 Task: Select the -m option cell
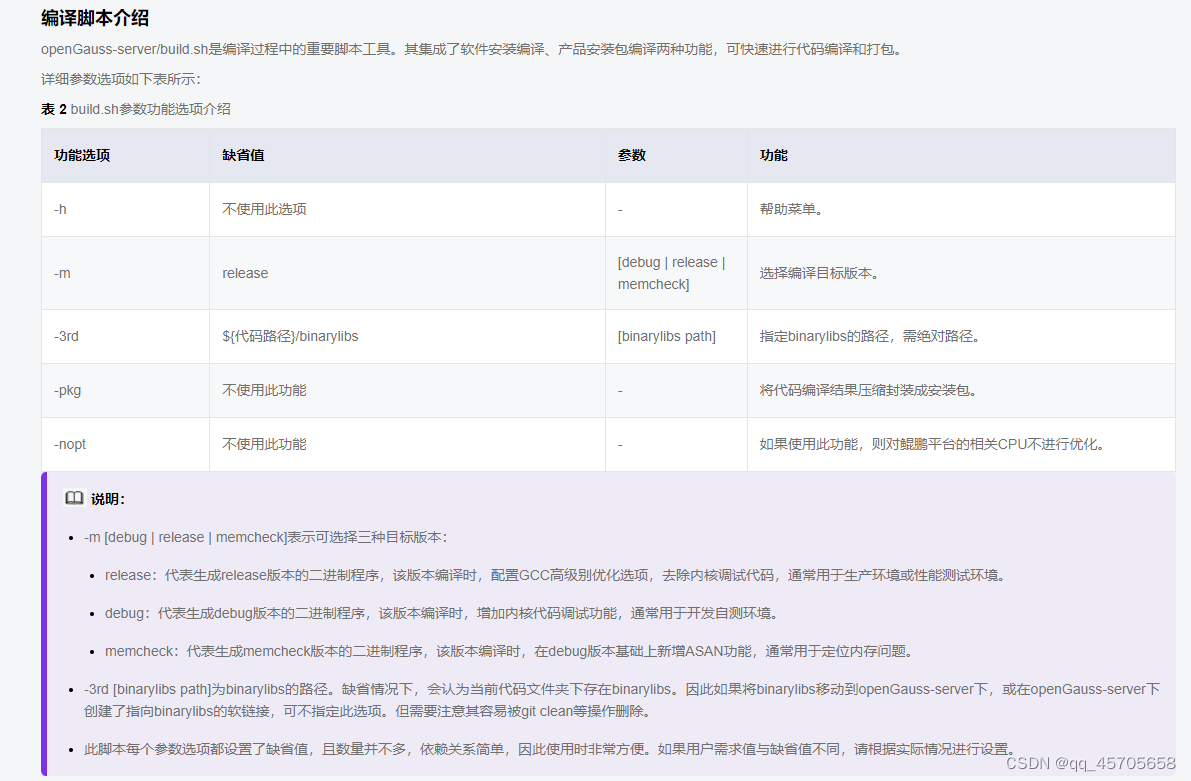(x=125, y=273)
